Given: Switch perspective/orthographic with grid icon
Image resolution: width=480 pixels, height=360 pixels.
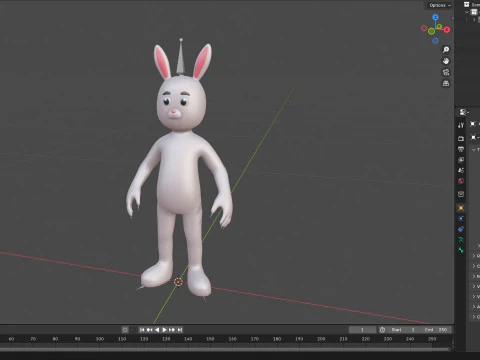Looking at the screenshot, I should pos(446,83).
